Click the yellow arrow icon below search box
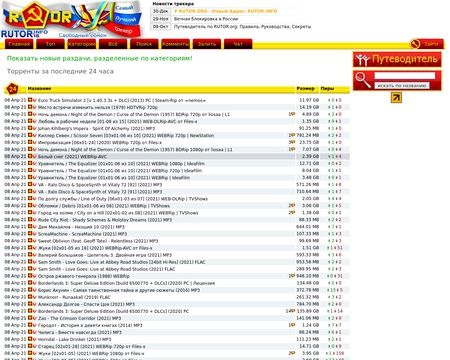 (396, 98)
